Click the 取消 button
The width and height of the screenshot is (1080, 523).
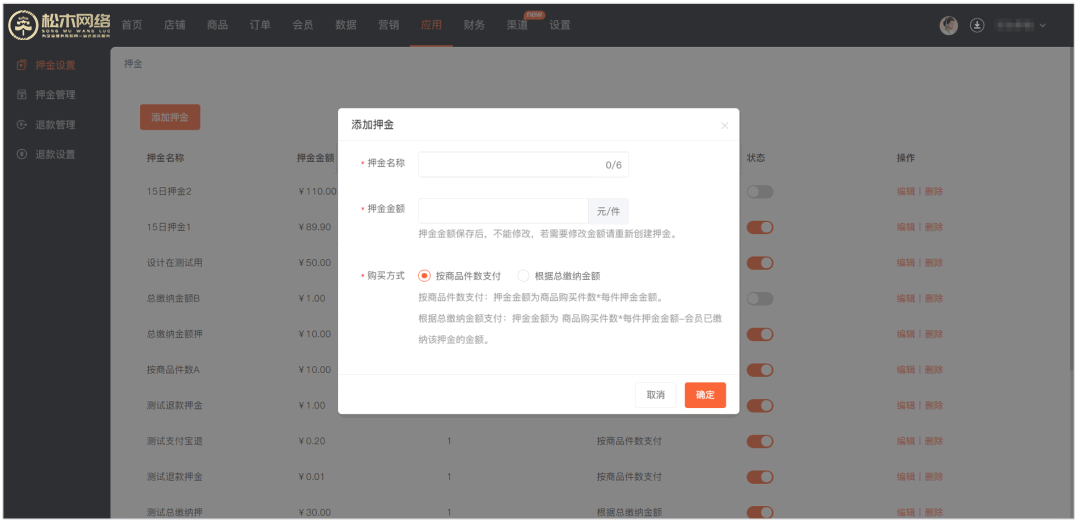[x=655, y=395]
